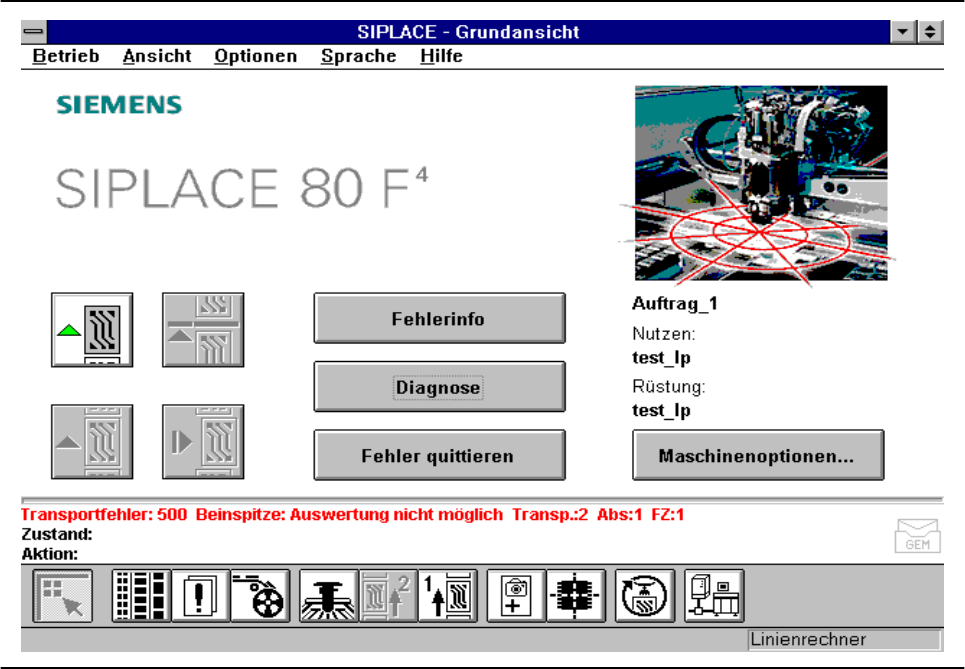Click the GEM envelope icon
The width and height of the screenshot is (965, 669).
[x=917, y=535]
